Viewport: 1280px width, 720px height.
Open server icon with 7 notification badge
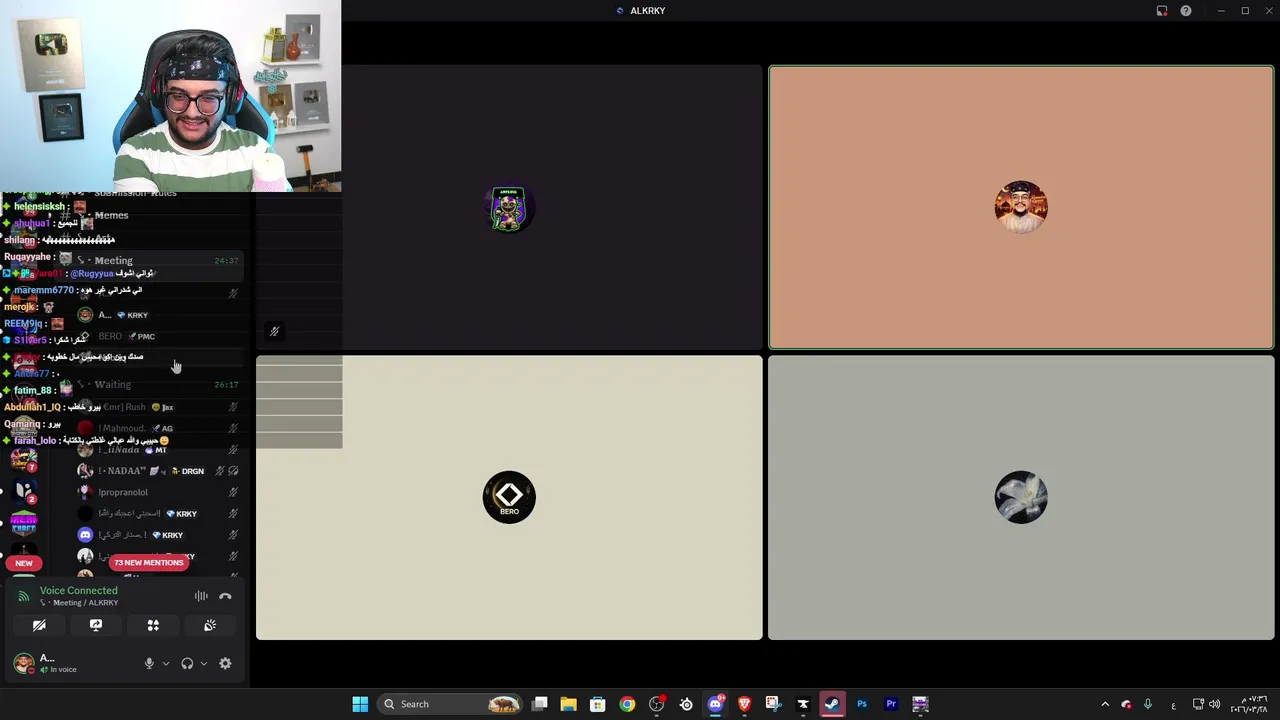click(x=24, y=459)
